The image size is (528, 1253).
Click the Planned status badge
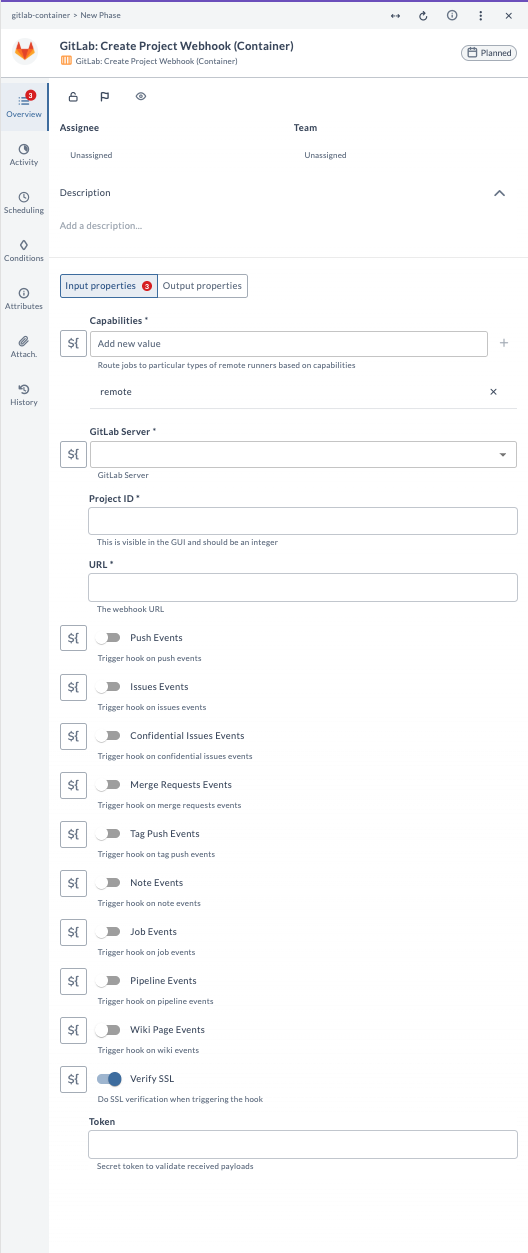click(x=488, y=53)
